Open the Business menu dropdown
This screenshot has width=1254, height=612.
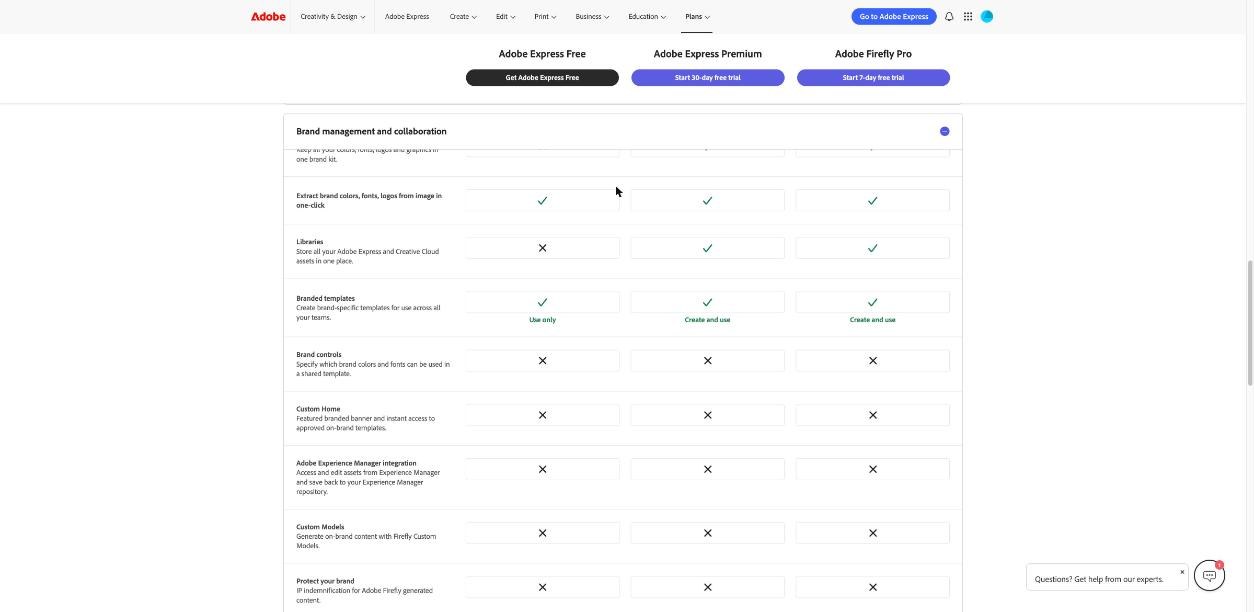pos(592,16)
